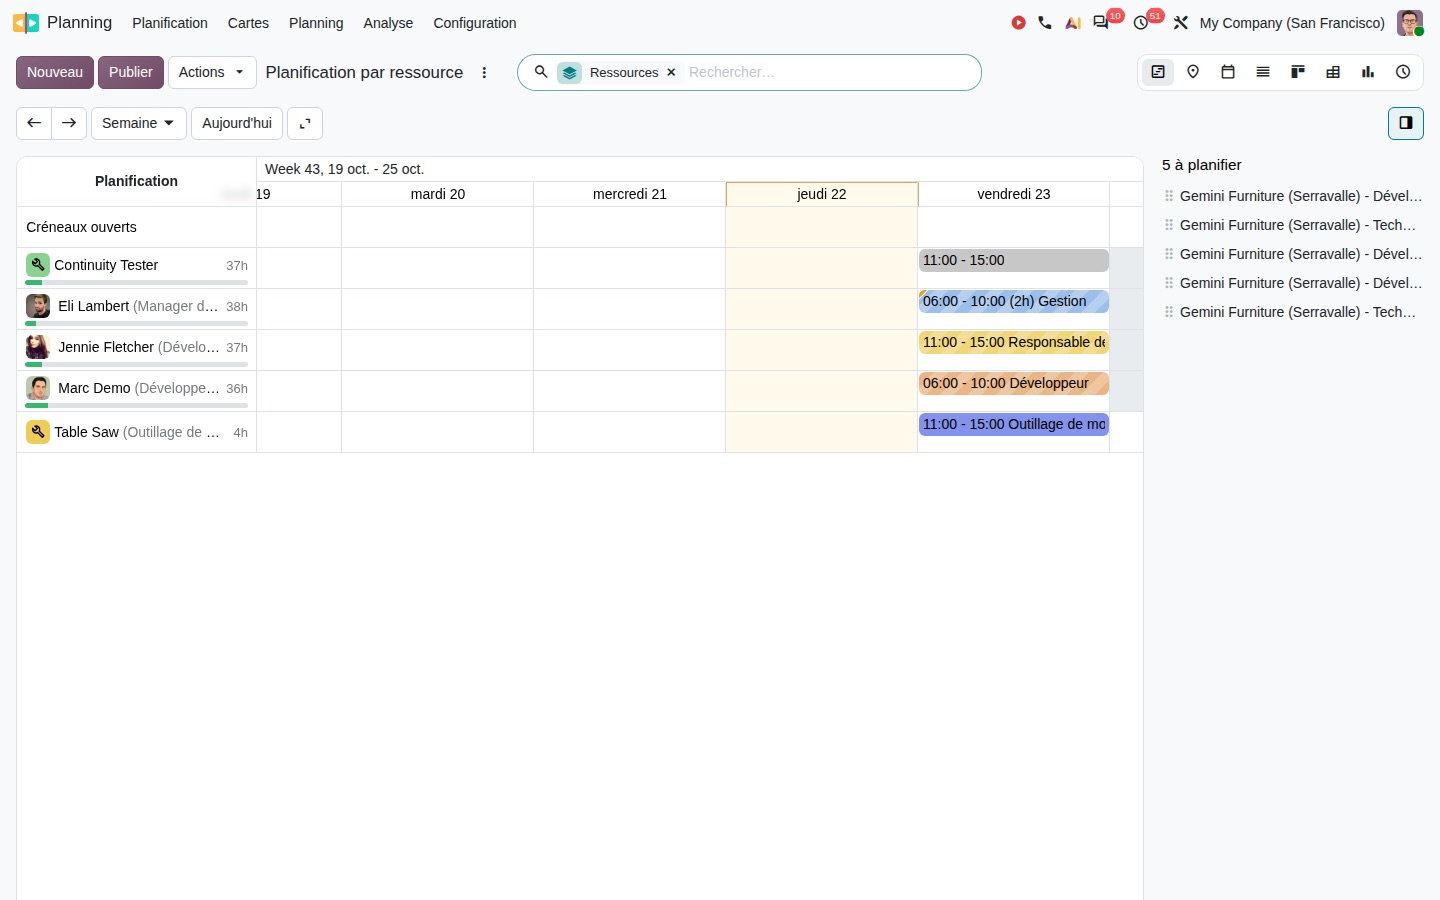Open the Planning menu item

tap(316, 23)
